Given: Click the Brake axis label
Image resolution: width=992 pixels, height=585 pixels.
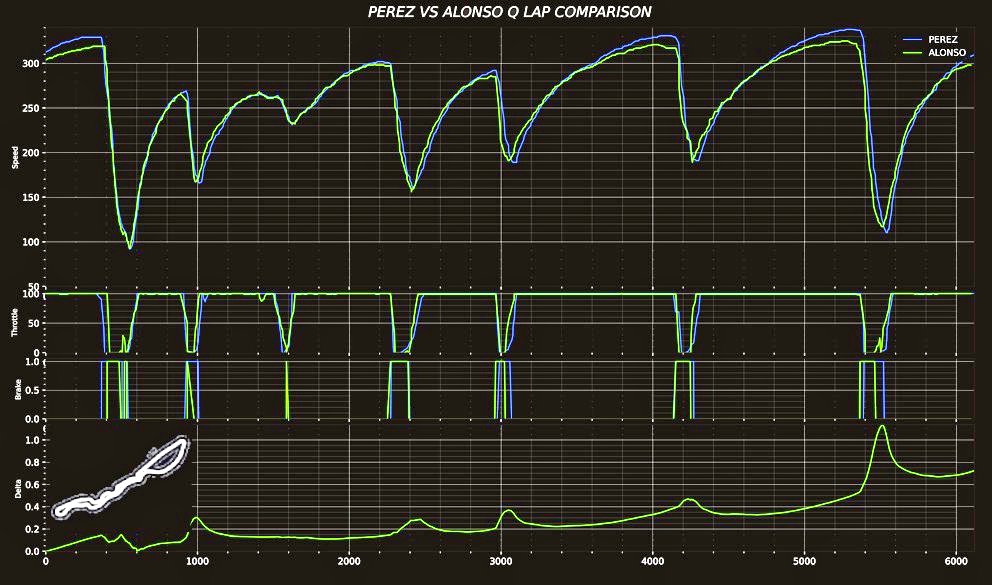Looking at the screenshot, I should tap(18, 390).
